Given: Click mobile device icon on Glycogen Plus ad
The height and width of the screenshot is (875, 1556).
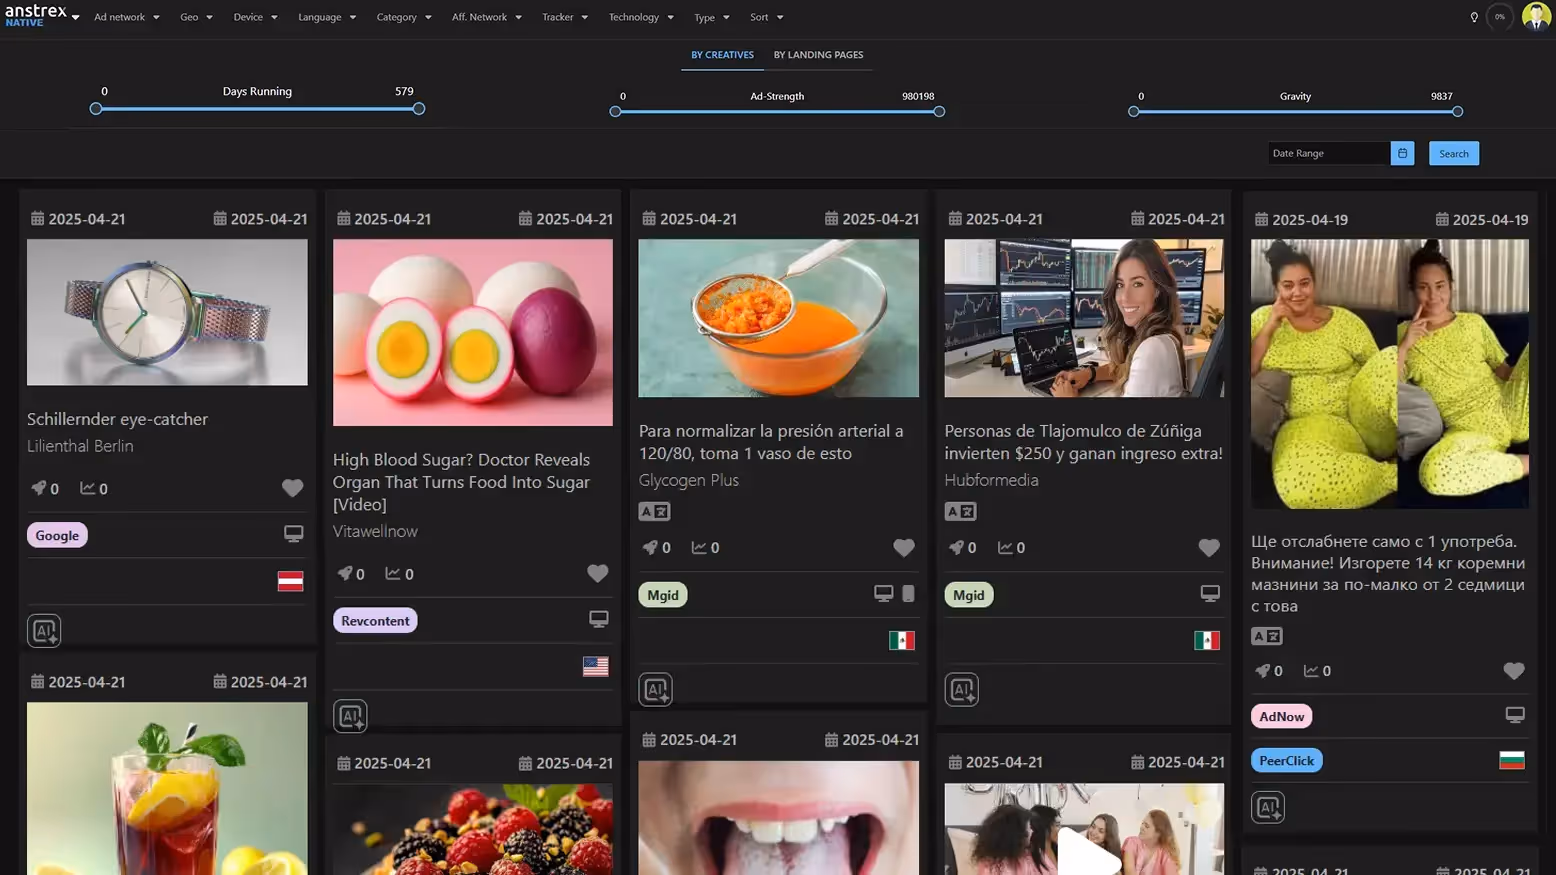Looking at the screenshot, I should click(908, 593).
